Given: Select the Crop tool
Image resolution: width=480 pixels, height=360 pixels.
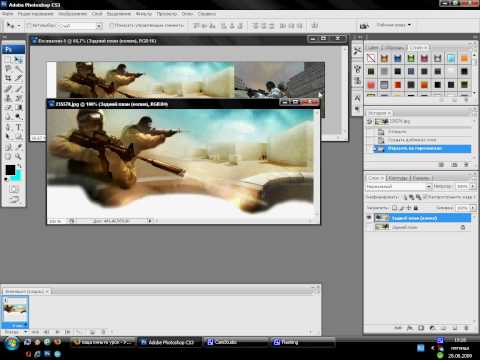Looking at the screenshot, I should point(8,78).
